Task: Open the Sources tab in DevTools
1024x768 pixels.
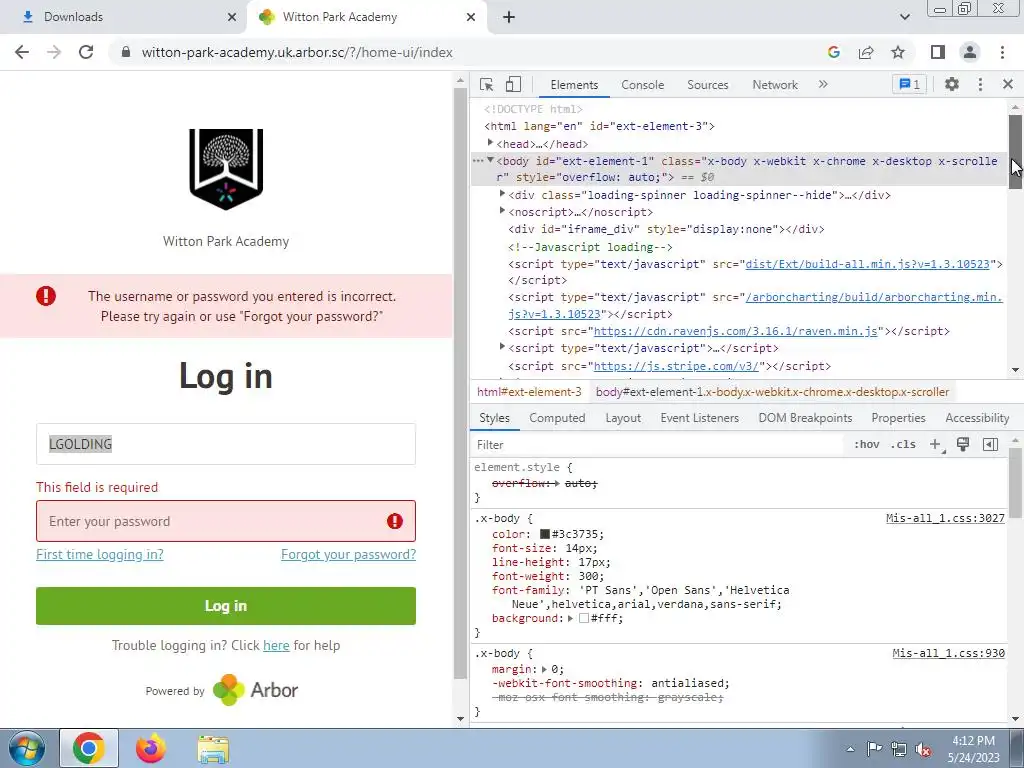Action: tap(707, 85)
